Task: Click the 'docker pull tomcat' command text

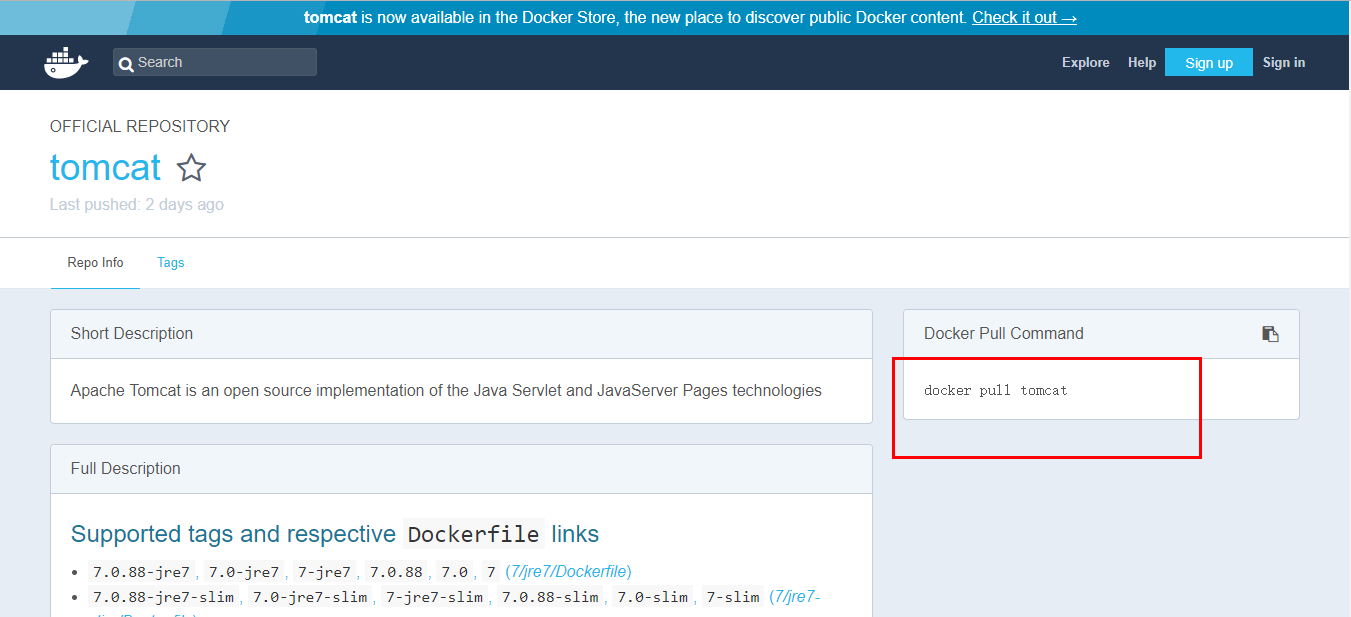Action: click(995, 390)
